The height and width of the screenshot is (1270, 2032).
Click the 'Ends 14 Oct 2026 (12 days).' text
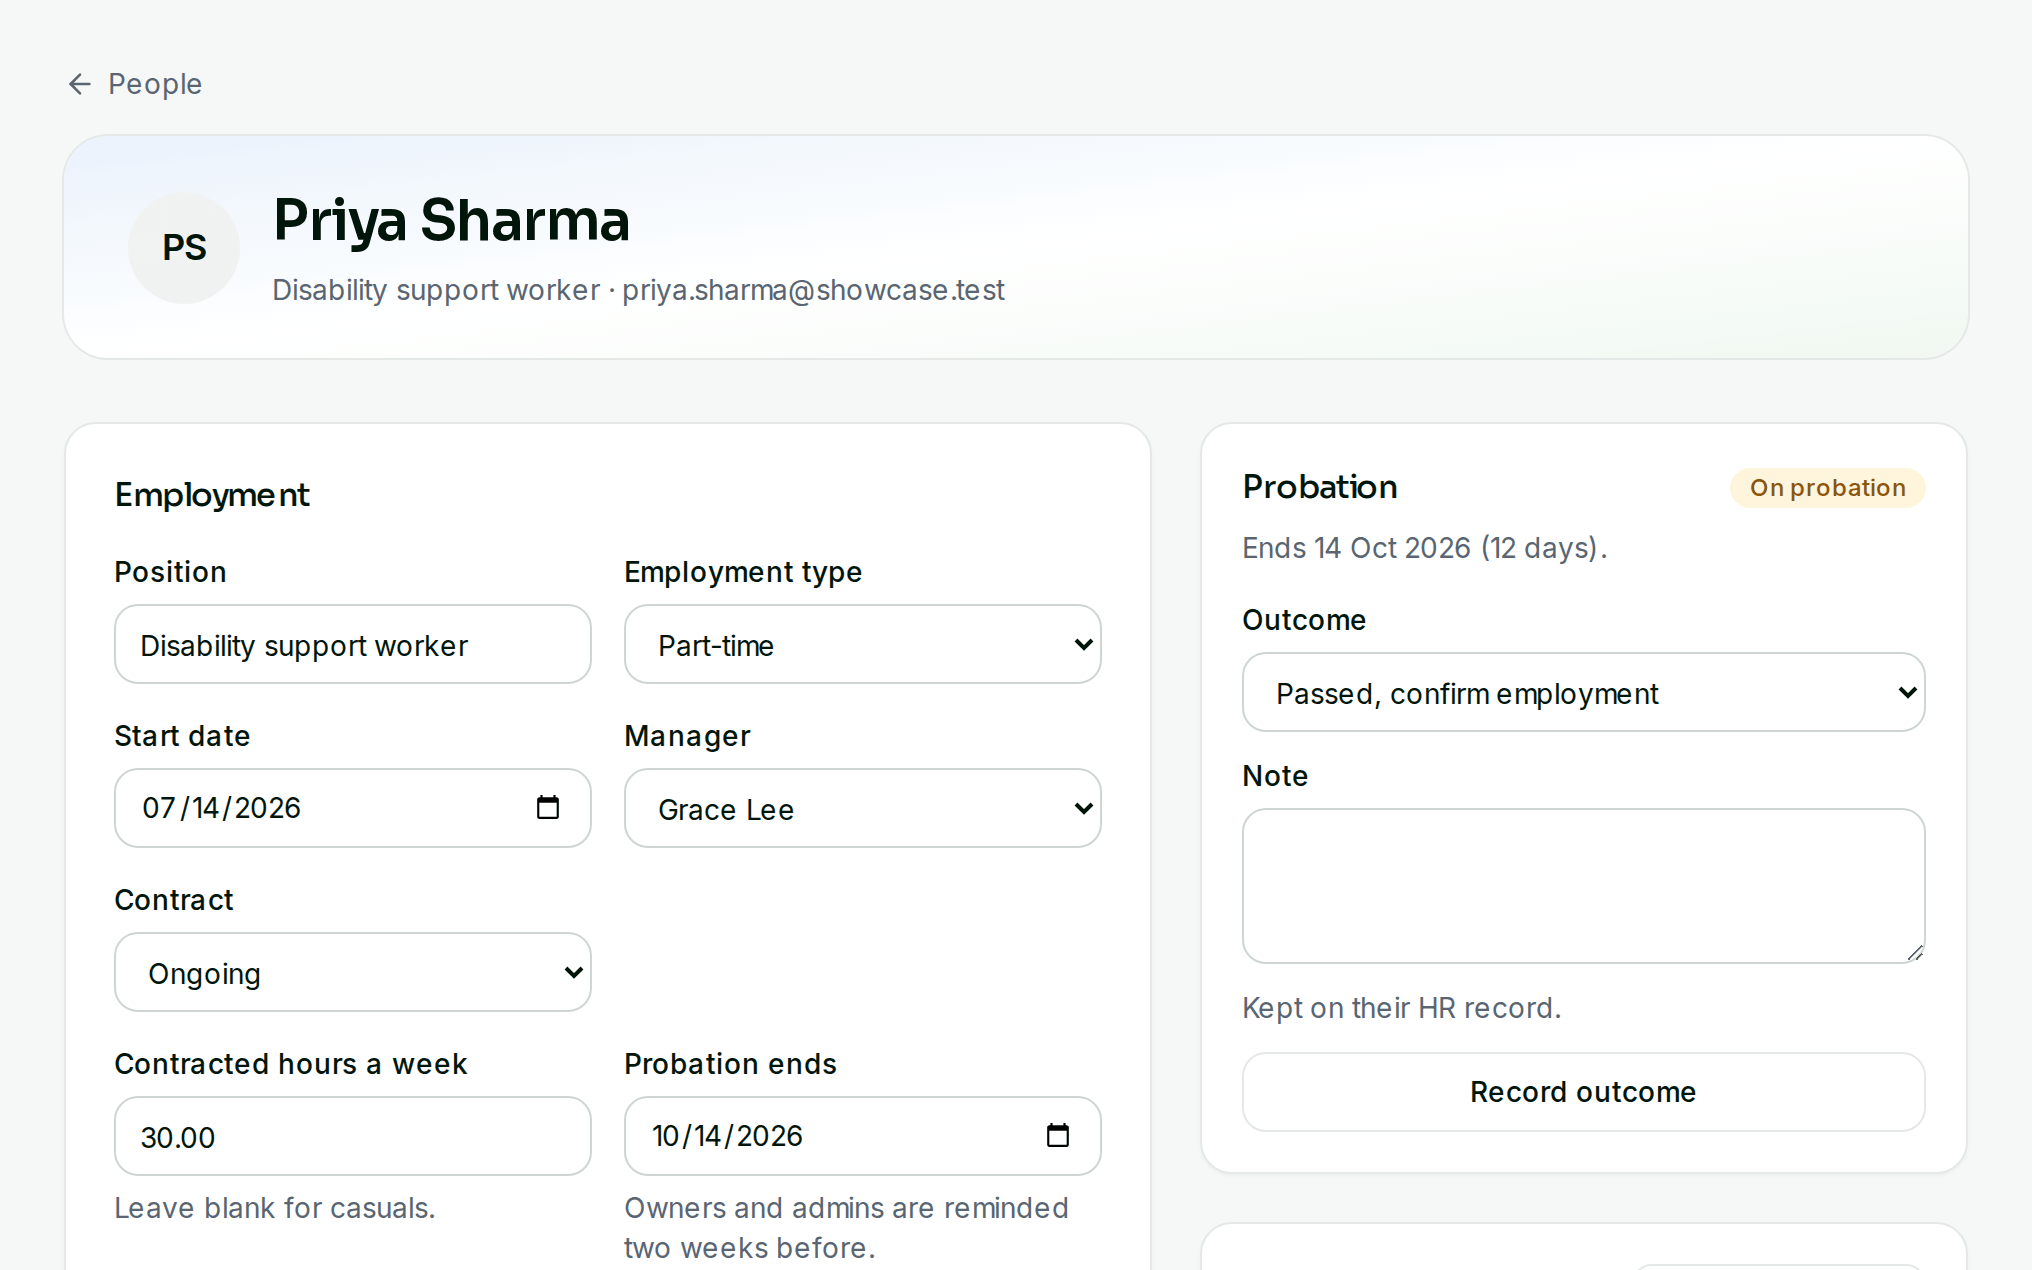click(x=1425, y=548)
